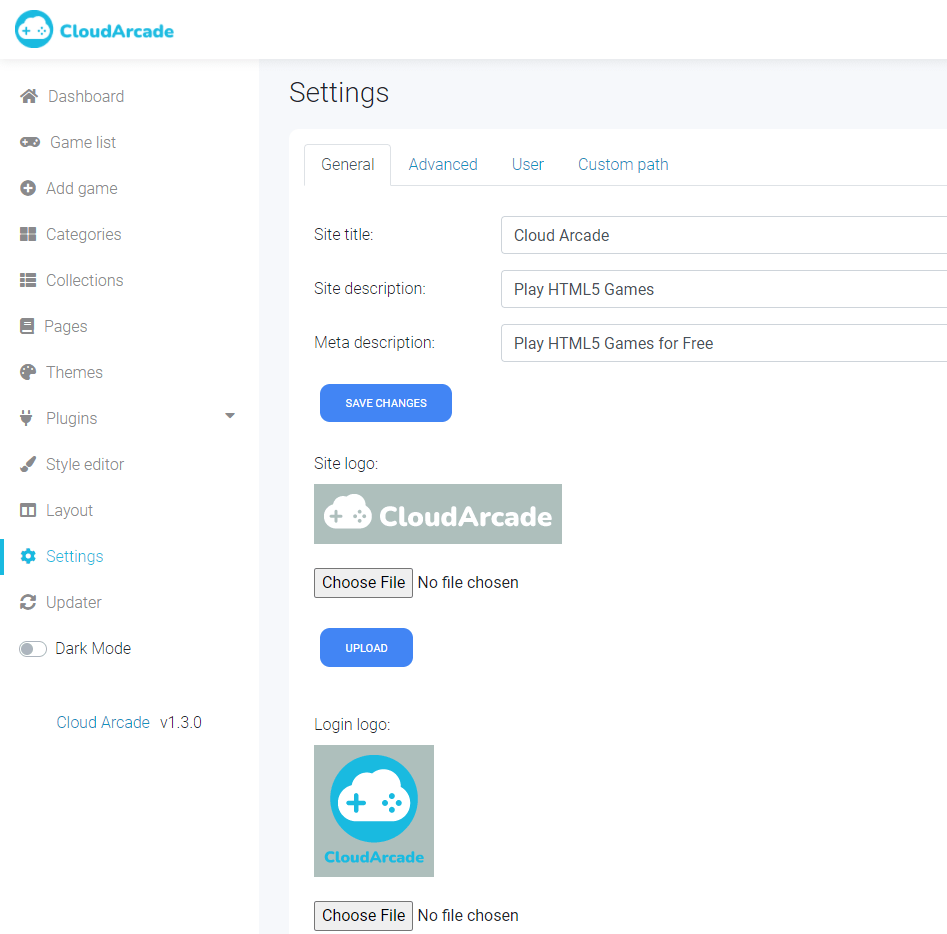Focus the Site title input field
Image resolution: width=947 pixels, height=934 pixels.
coord(724,235)
